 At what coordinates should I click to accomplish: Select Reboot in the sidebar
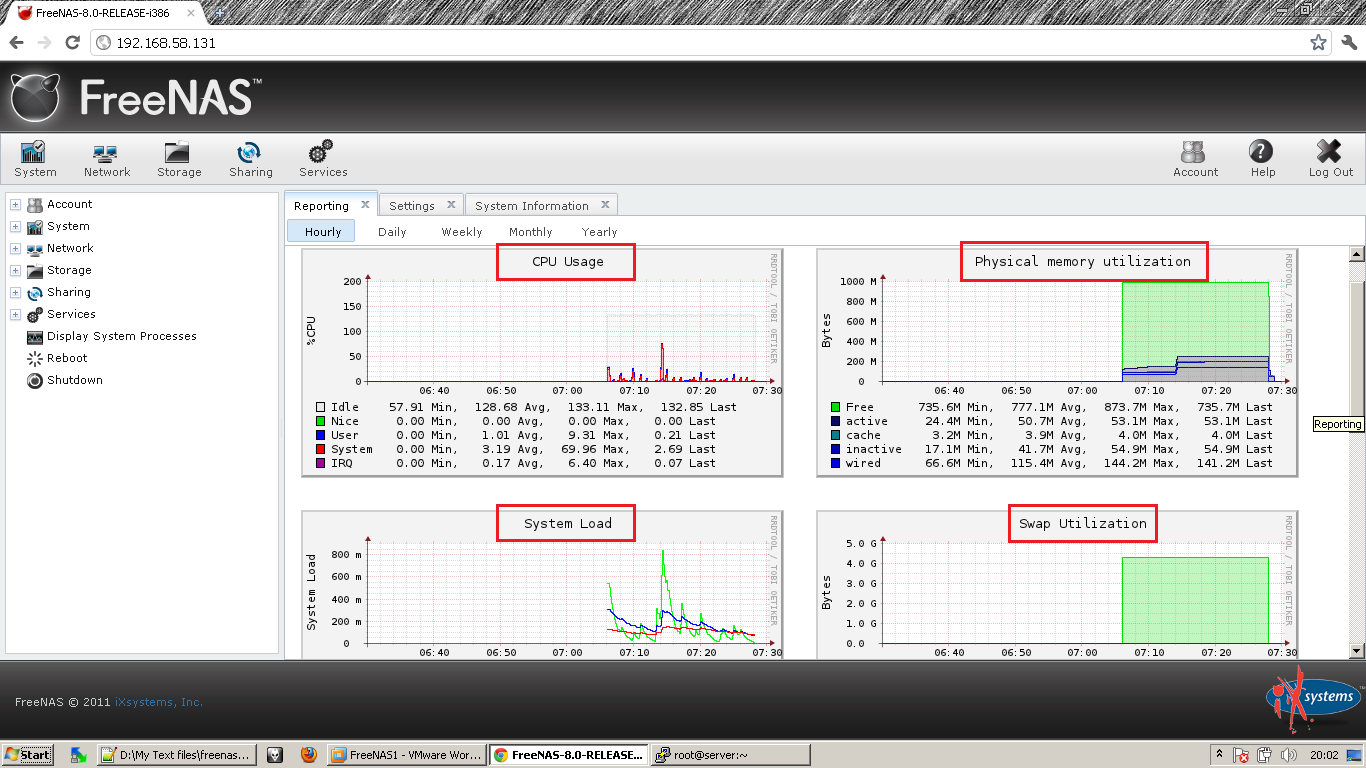pos(67,358)
